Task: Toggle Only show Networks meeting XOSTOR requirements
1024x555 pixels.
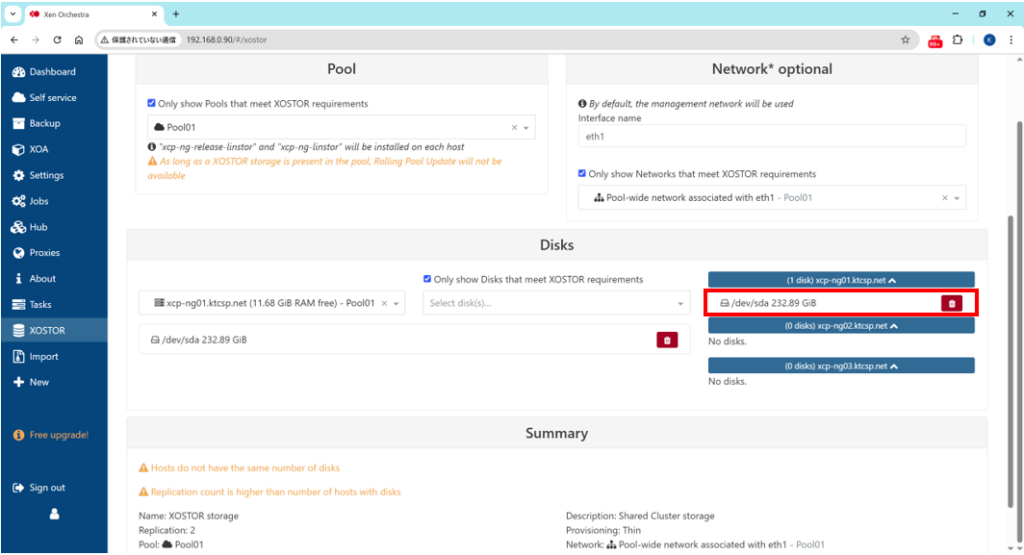Action: [583, 174]
